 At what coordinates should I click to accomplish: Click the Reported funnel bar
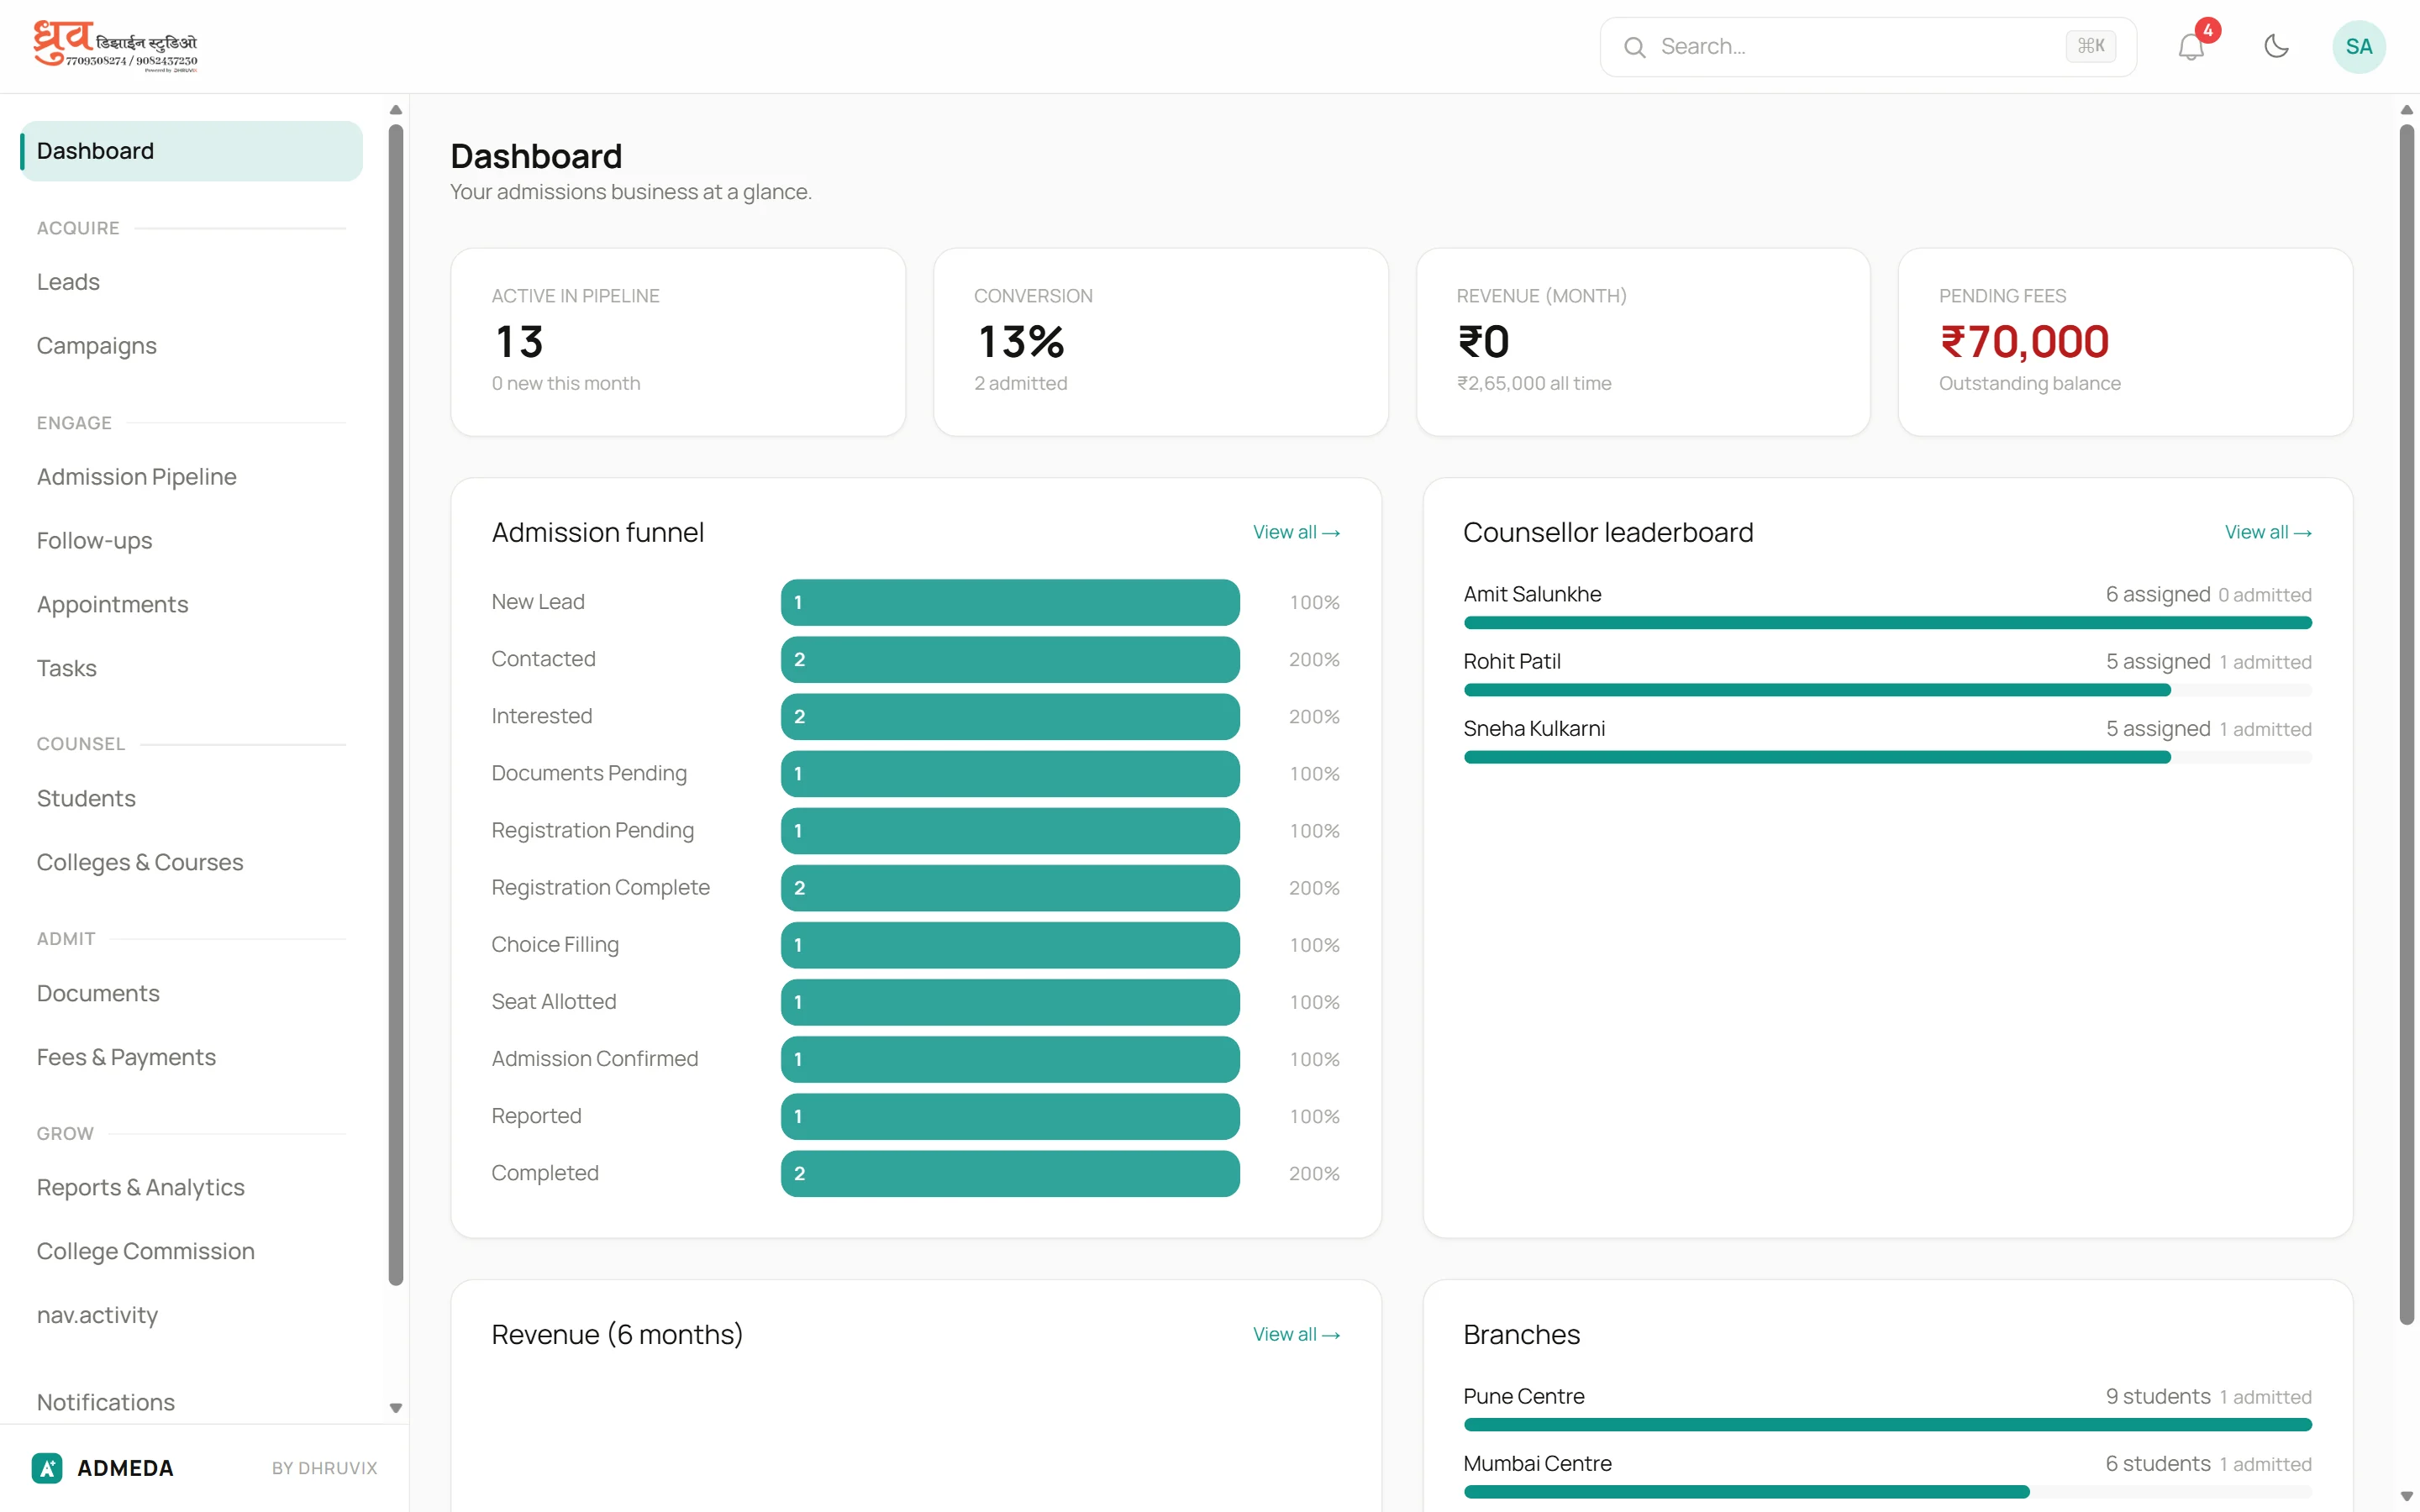(x=1010, y=1116)
